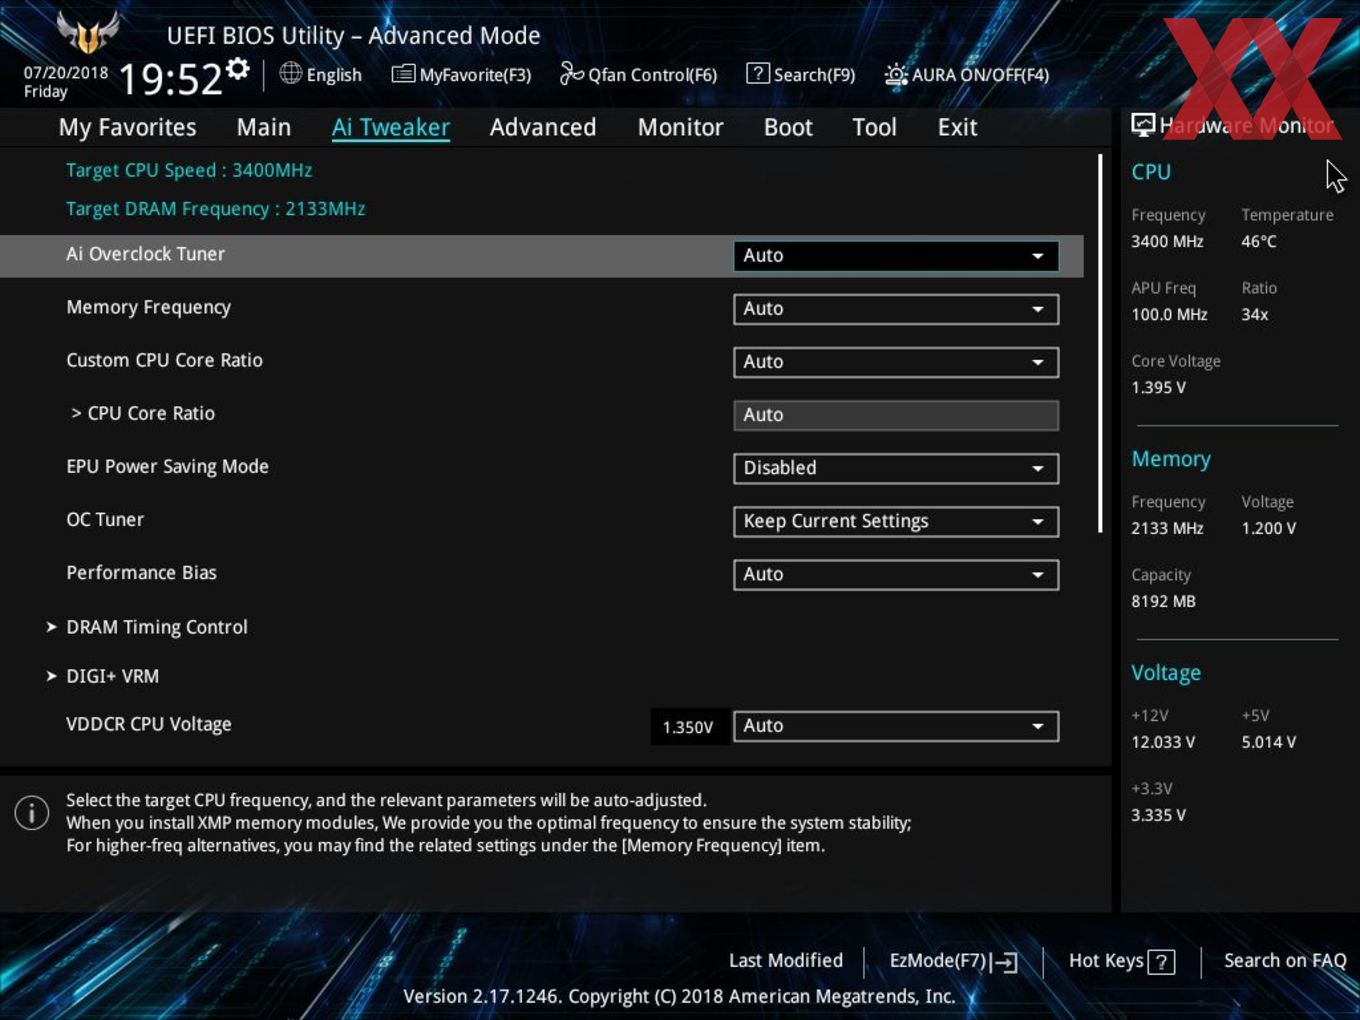Viewport: 1360px width, 1020px height.
Task: Click the Search question mark icon
Action: click(758, 73)
